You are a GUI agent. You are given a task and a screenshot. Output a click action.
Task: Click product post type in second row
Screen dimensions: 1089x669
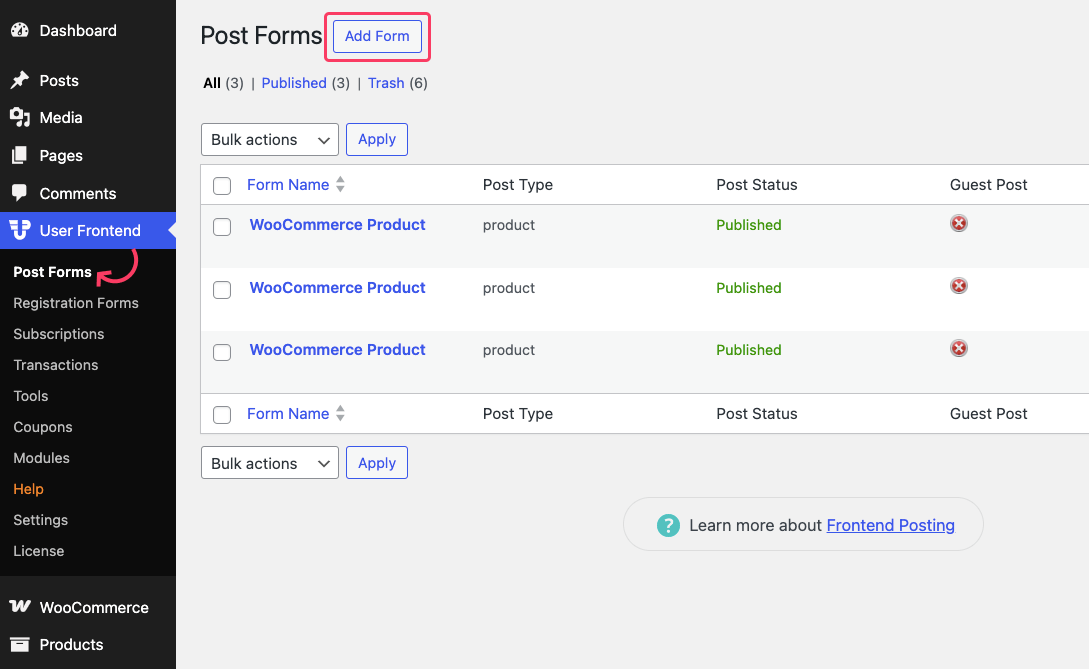(508, 288)
